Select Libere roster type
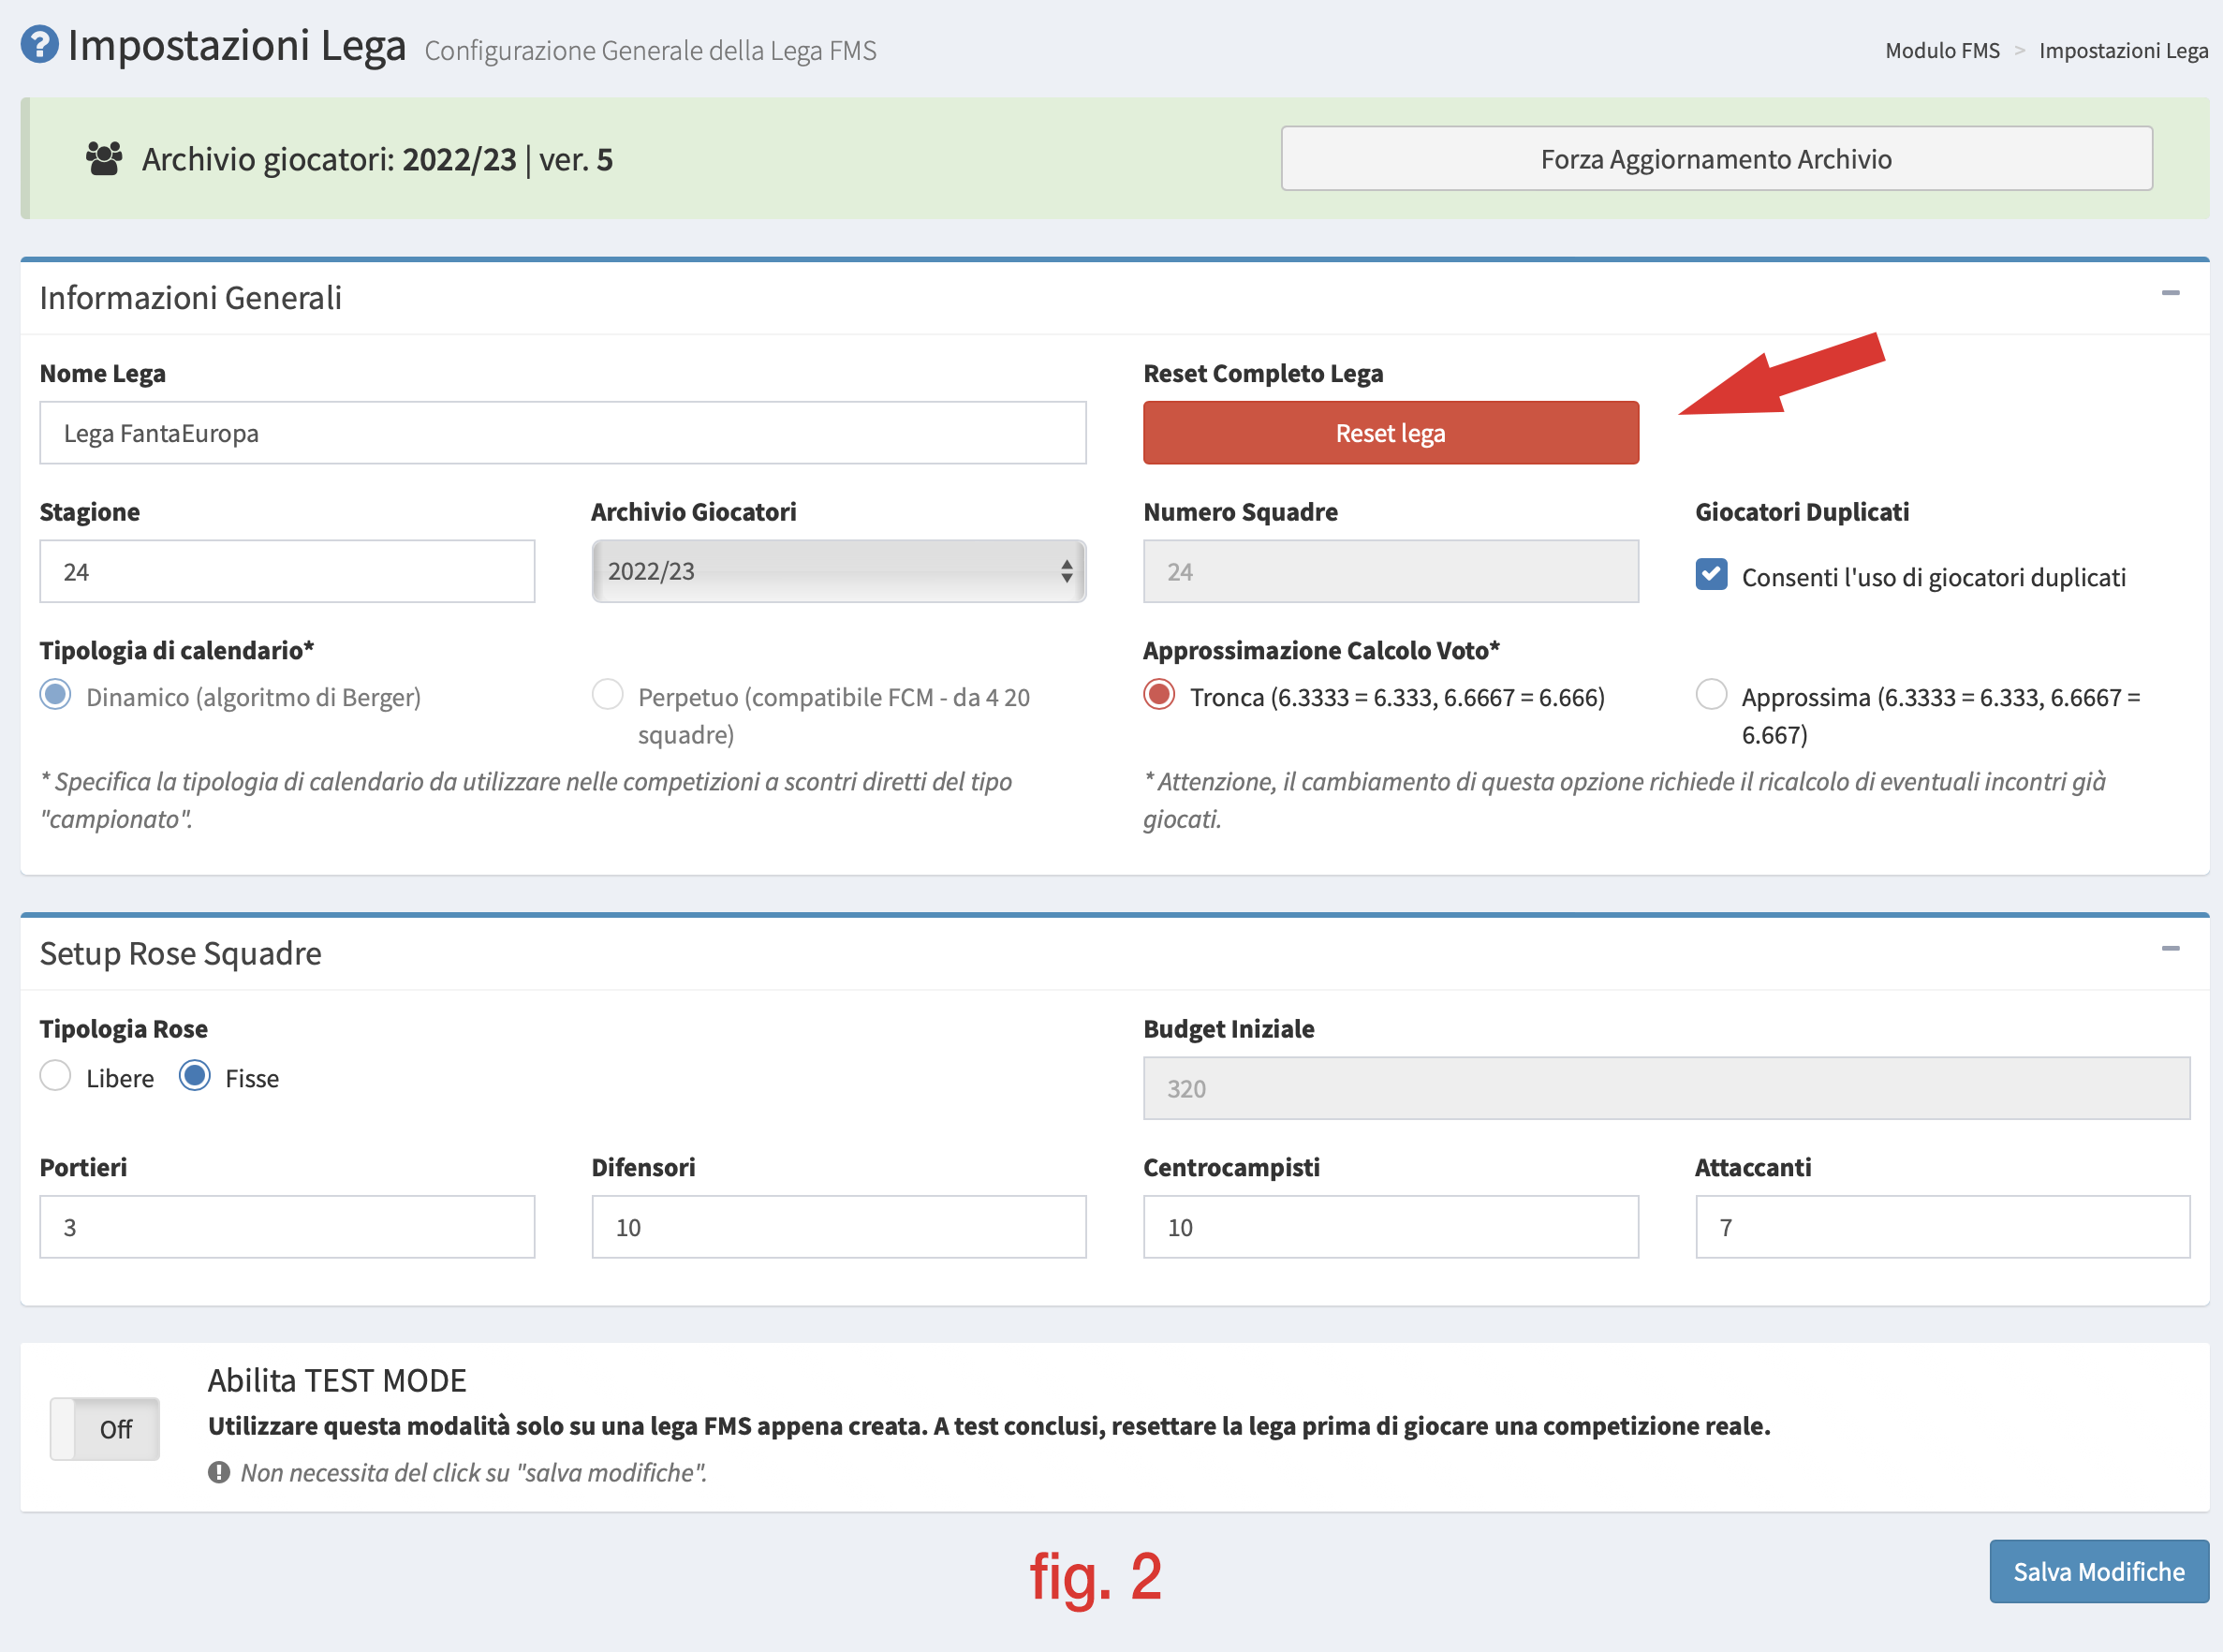 pyautogui.click(x=56, y=1076)
